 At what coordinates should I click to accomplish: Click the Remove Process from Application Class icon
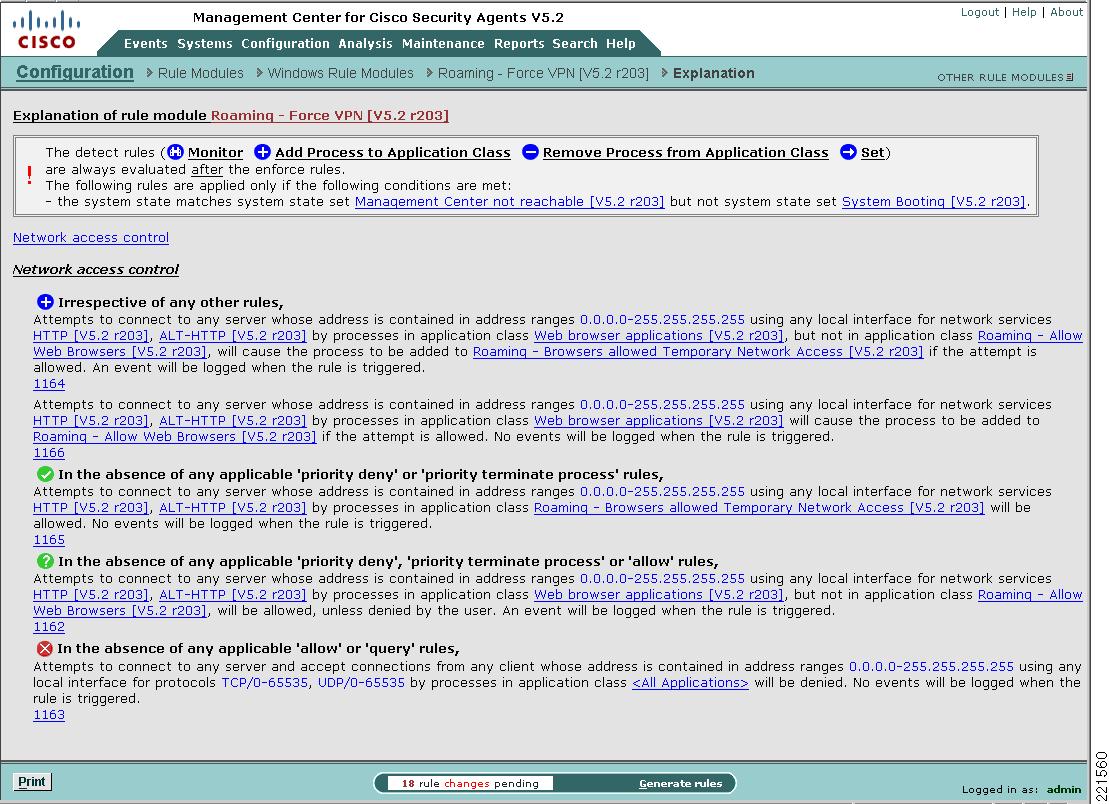(x=530, y=152)
